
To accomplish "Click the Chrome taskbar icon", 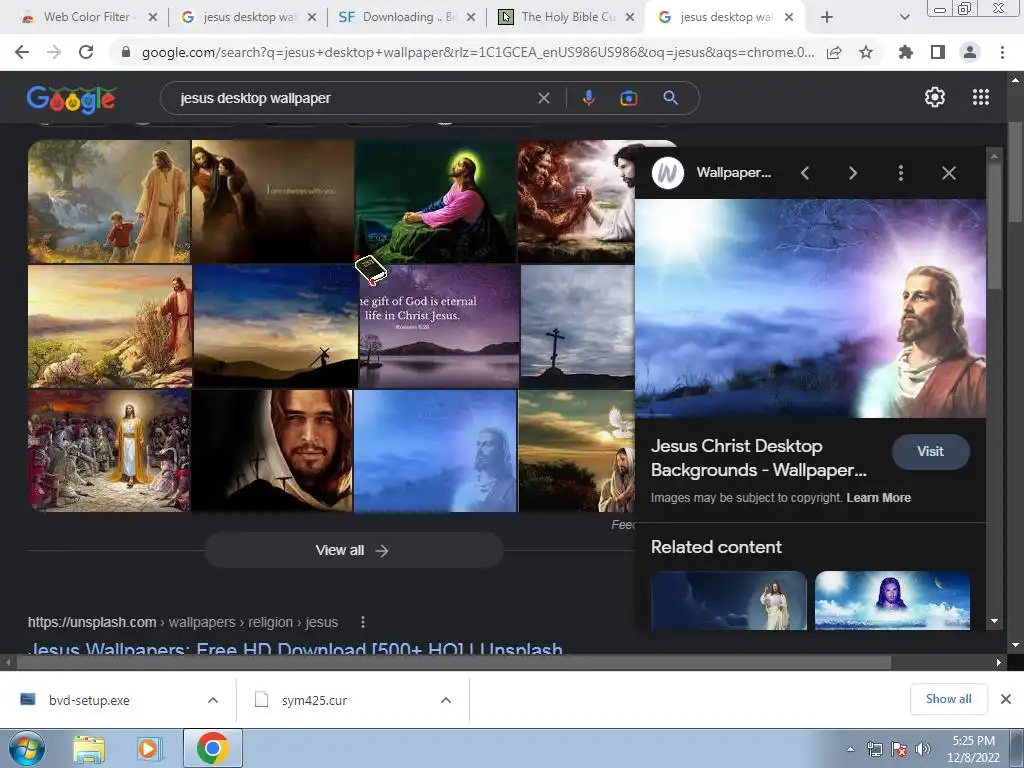I will pos(213,748).
